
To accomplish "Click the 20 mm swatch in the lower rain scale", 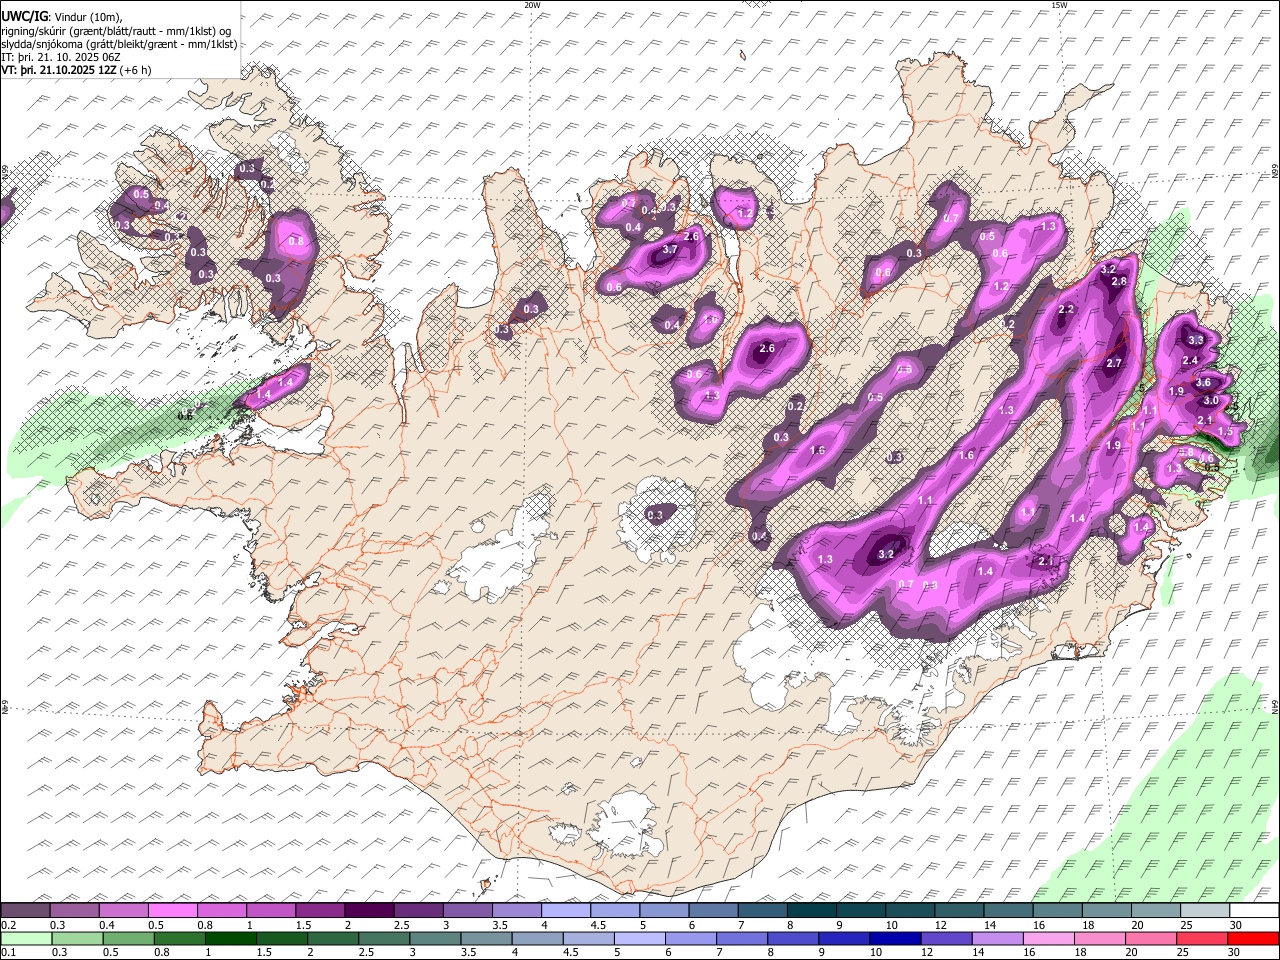I will [x=1149, y=939].
